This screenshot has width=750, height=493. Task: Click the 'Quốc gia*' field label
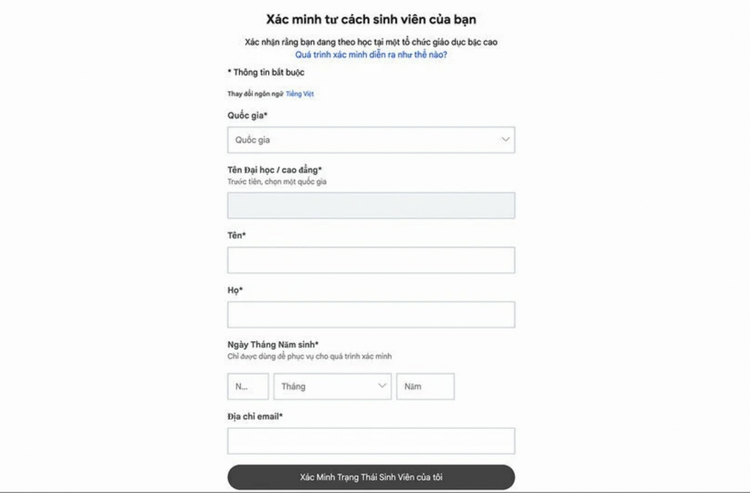(x=247, y=115)
